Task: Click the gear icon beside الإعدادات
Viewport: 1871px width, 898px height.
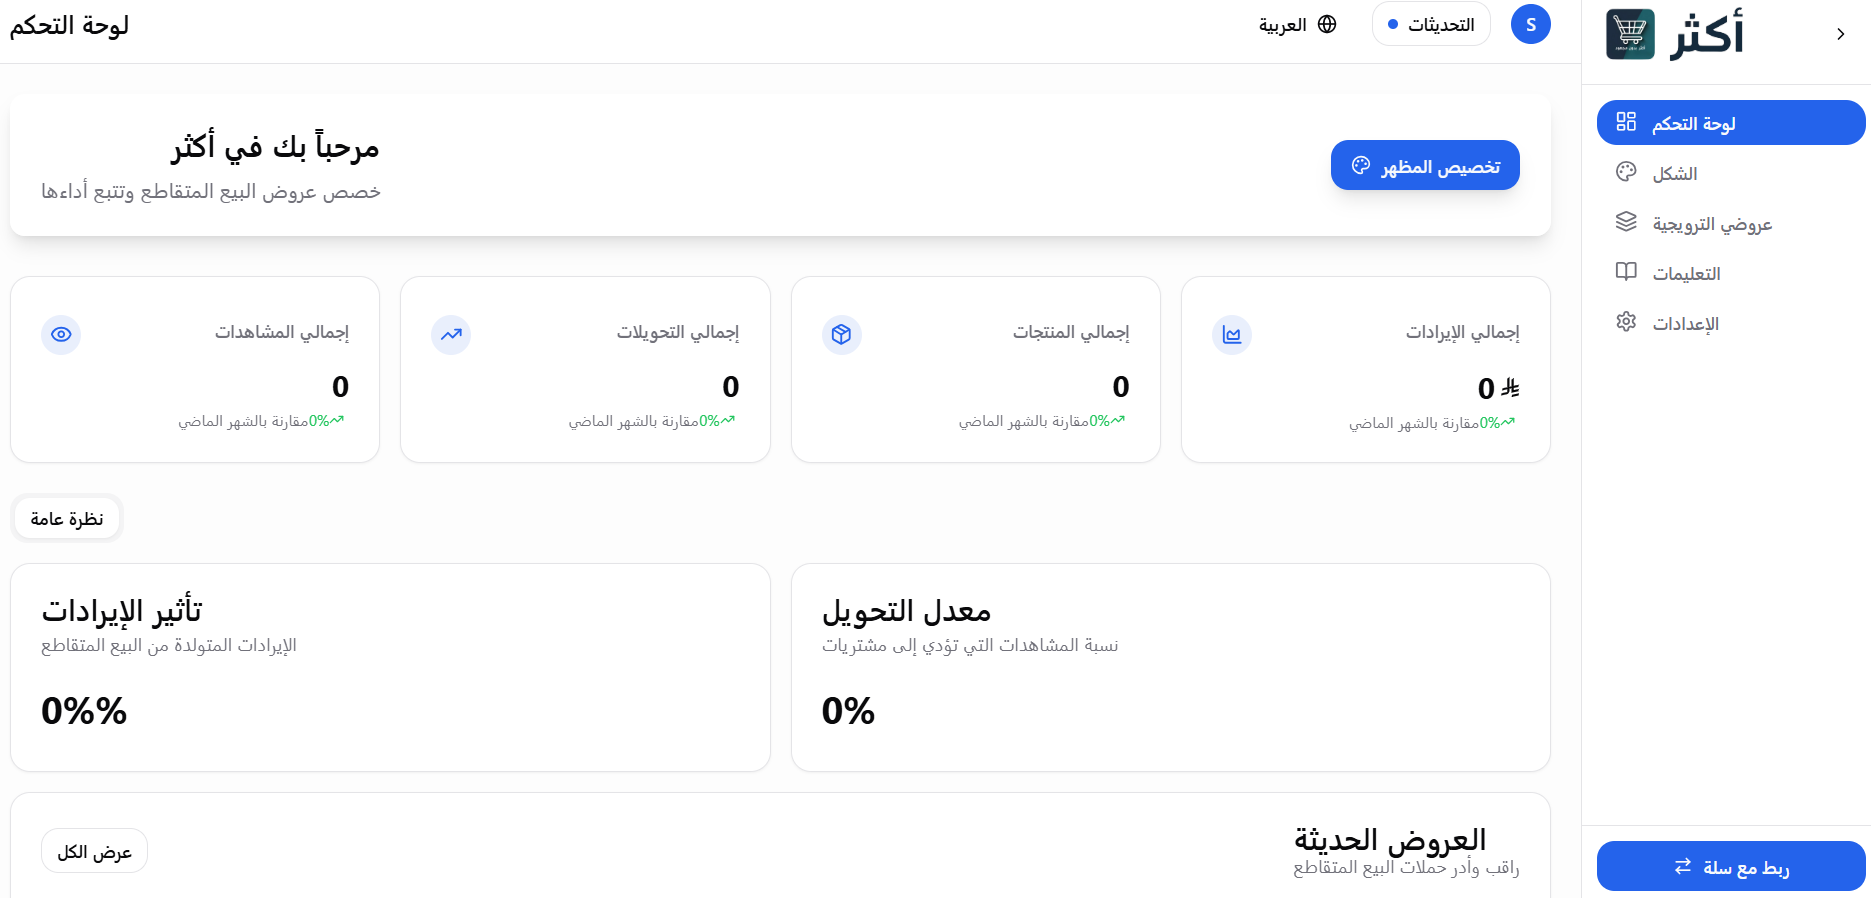Action: (x=1626, y=322)
